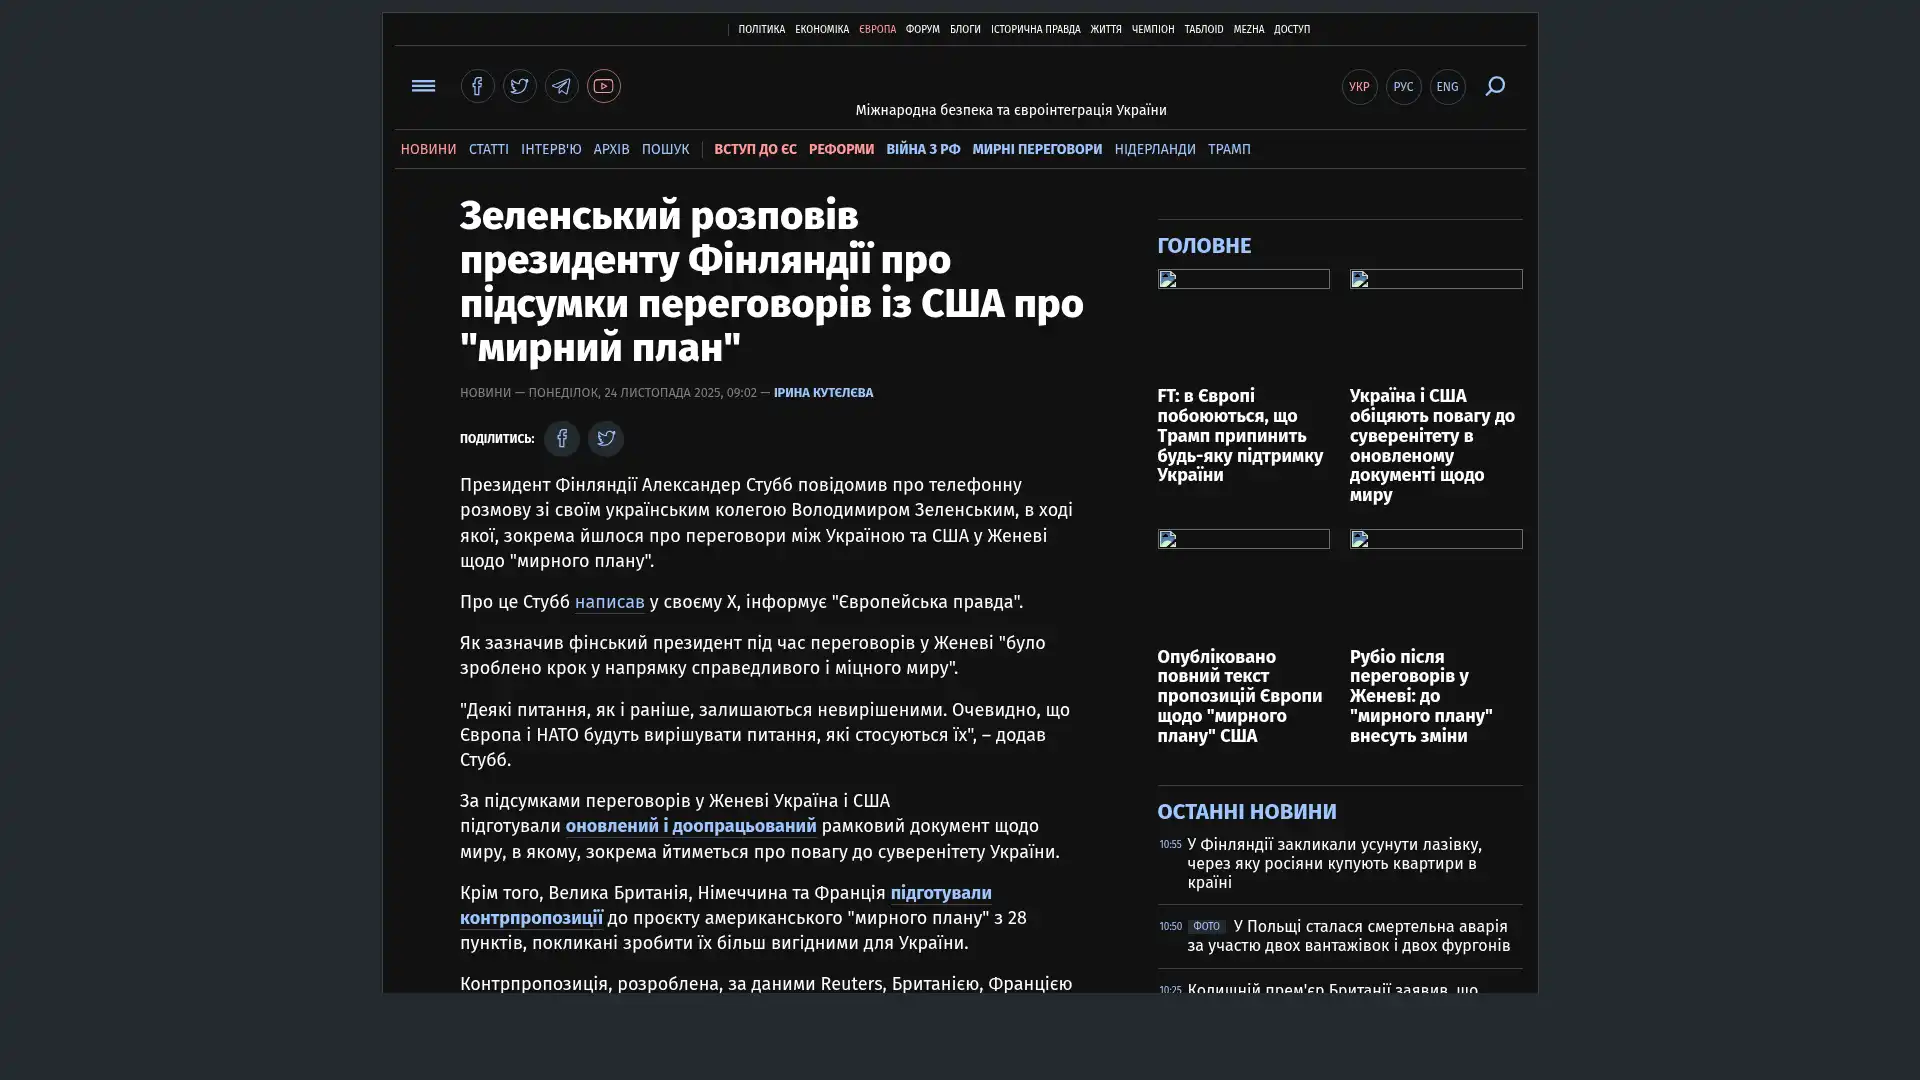This screenshot has height=1080, width=1920.
Task: Share article via Twitter icon
Action: tap(605, 438)
